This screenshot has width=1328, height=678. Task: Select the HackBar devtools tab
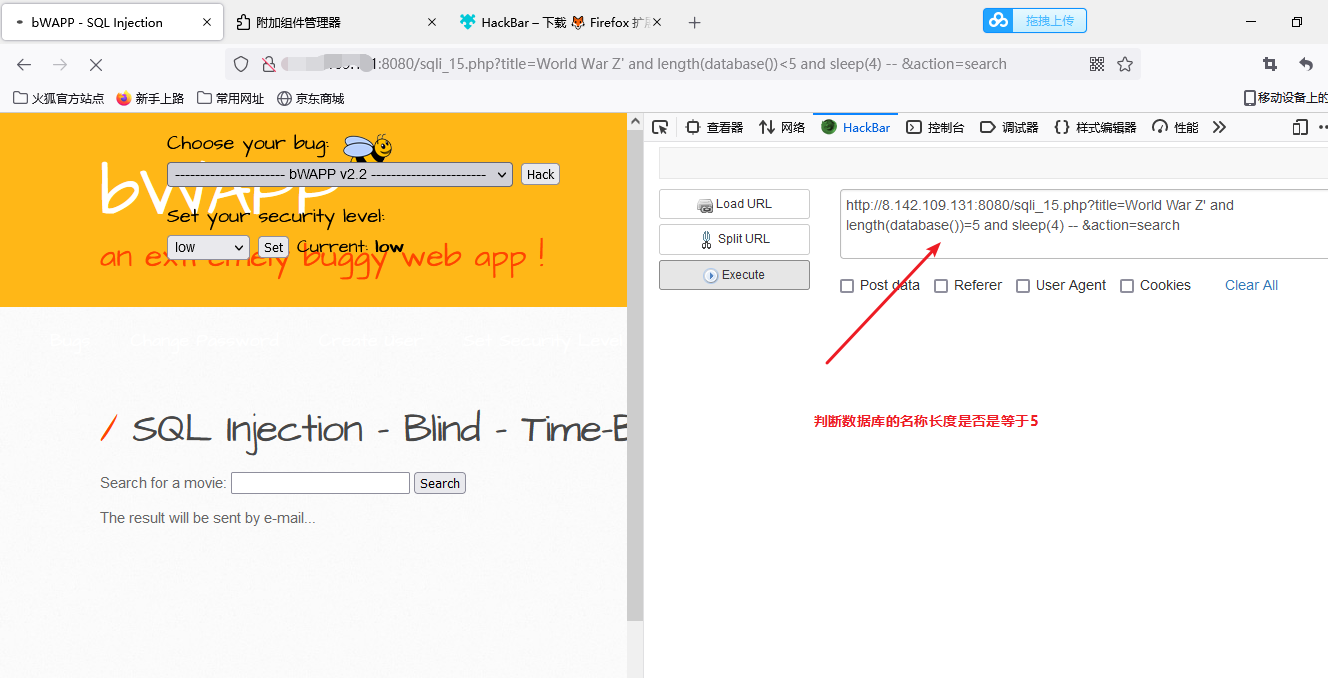855,127
